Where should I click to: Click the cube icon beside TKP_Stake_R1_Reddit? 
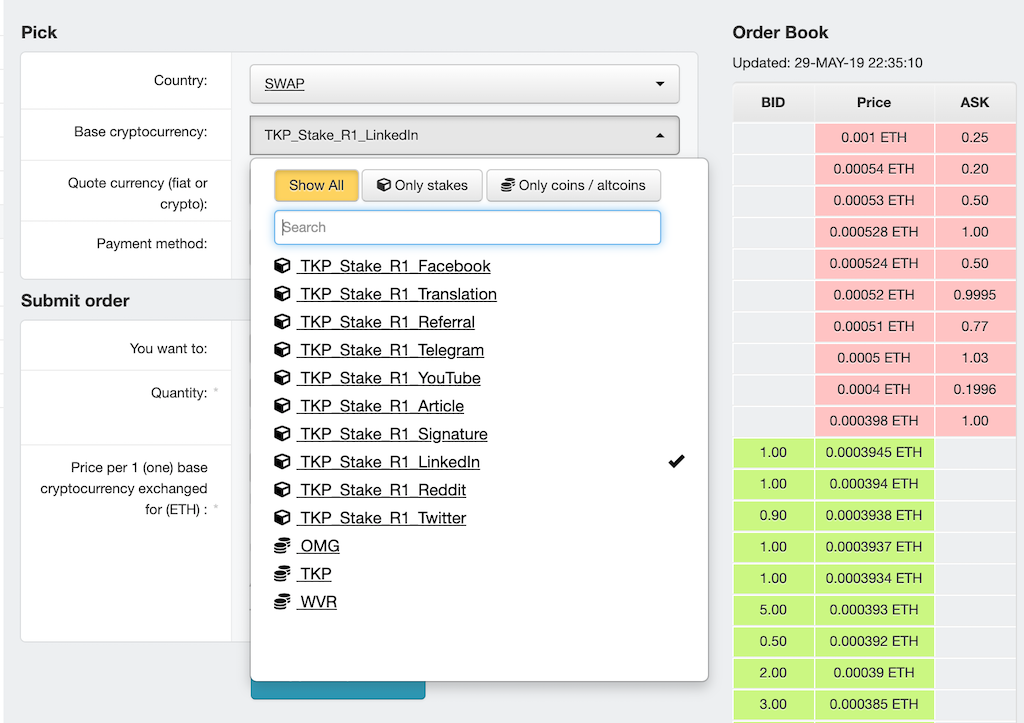coord(282,490)
